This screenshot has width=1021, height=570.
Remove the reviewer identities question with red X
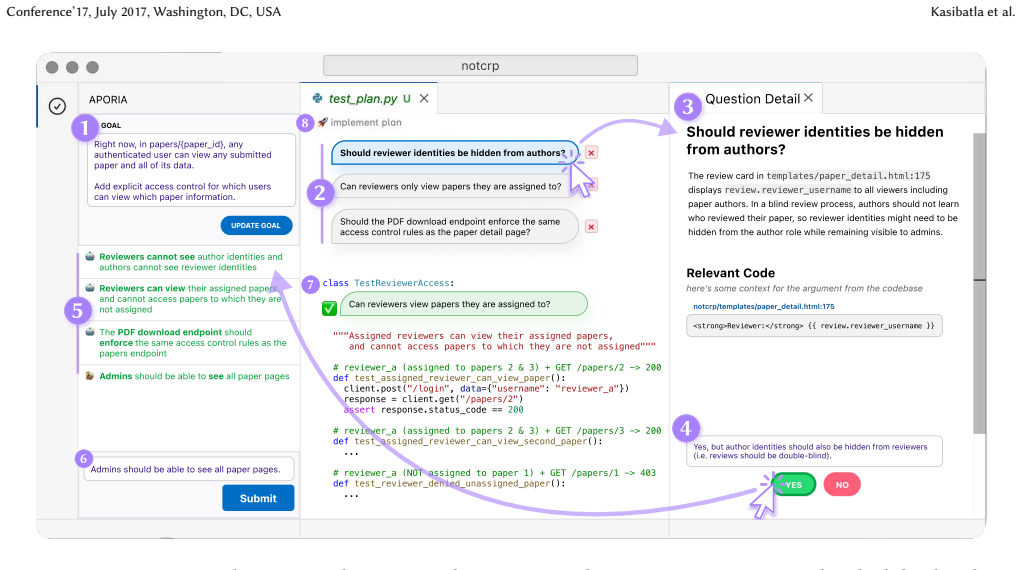click(x=591, y=152)
